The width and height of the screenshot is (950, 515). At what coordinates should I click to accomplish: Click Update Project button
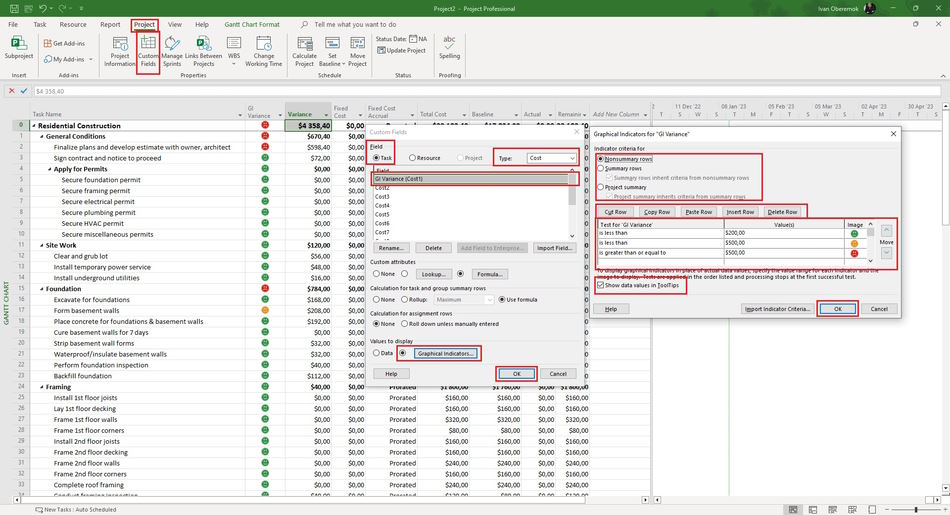click(402, 51)
